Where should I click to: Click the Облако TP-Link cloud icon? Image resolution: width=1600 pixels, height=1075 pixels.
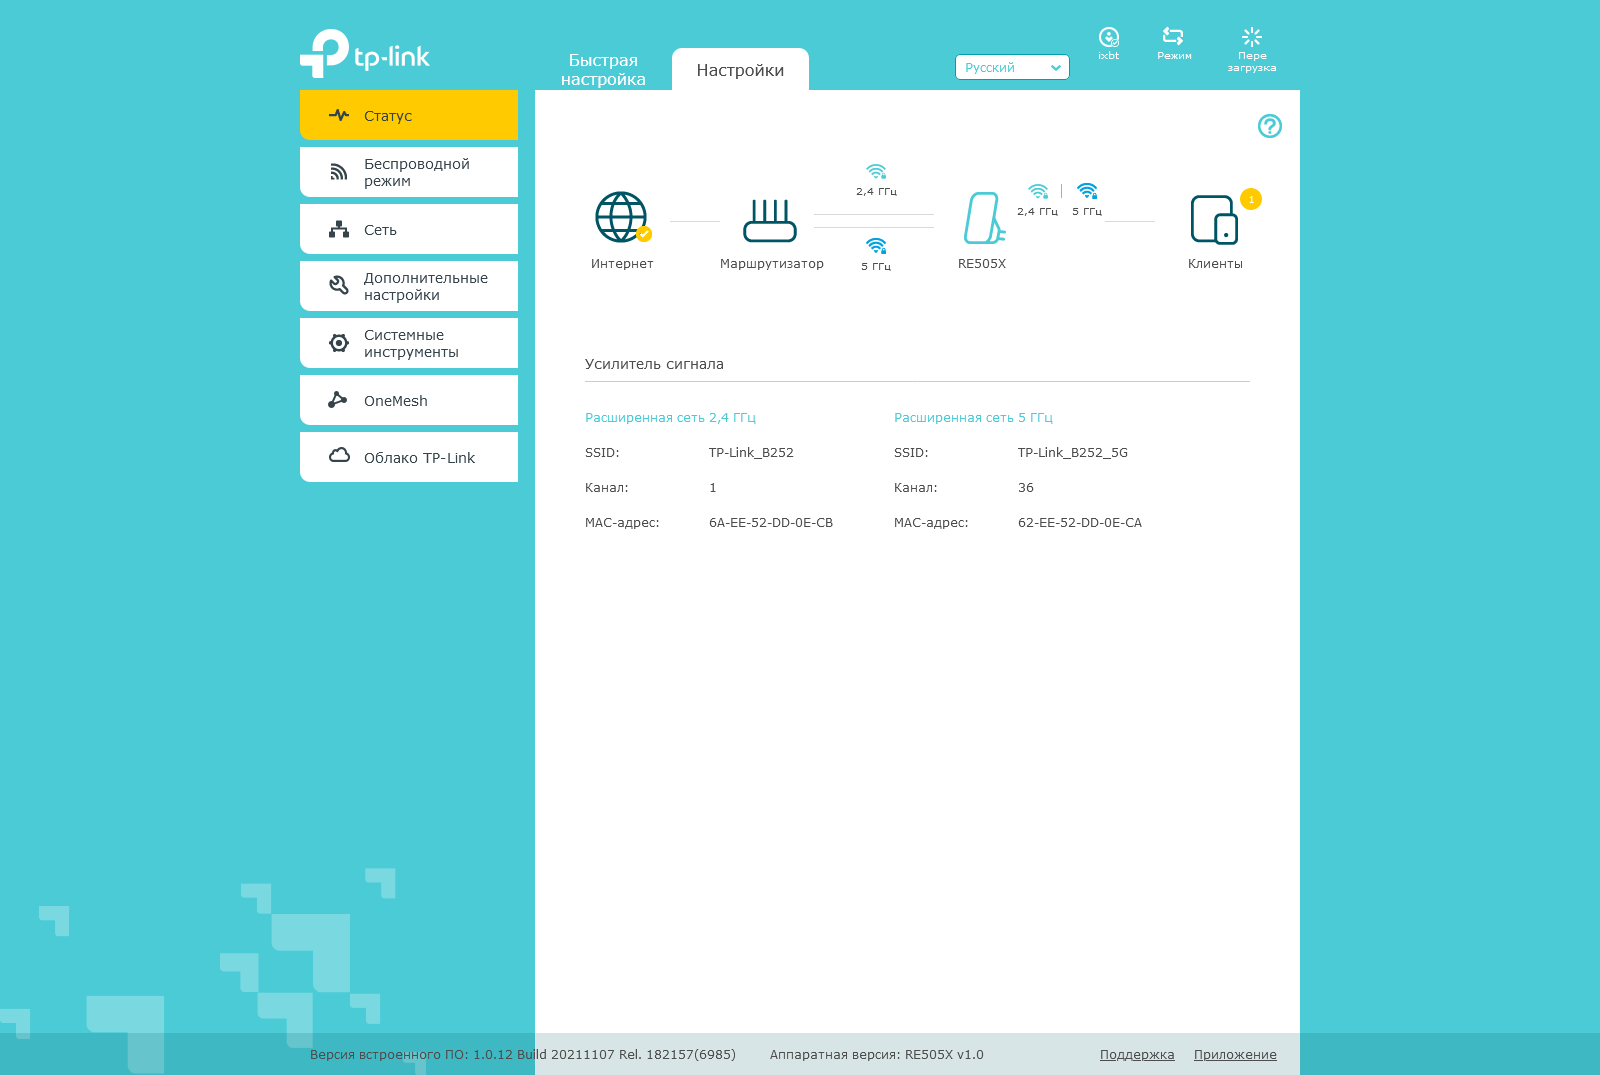[339, 456]
